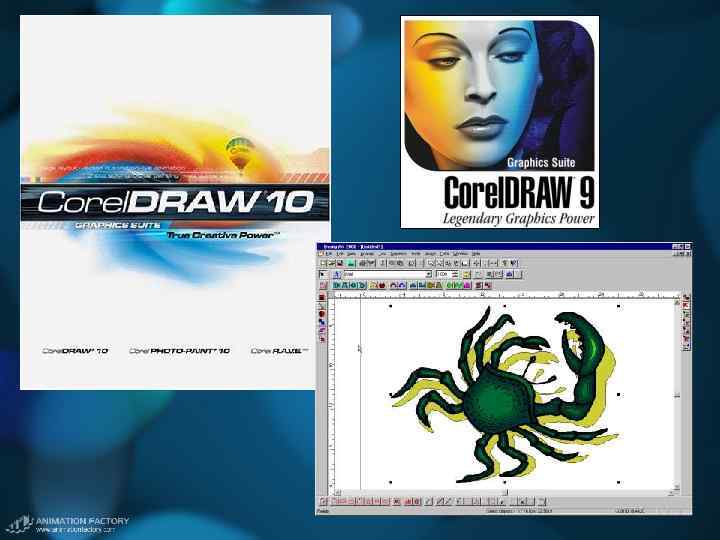Click the bottom-center selection handle below crab
This screenshot has height=540, width=720.
505,482
